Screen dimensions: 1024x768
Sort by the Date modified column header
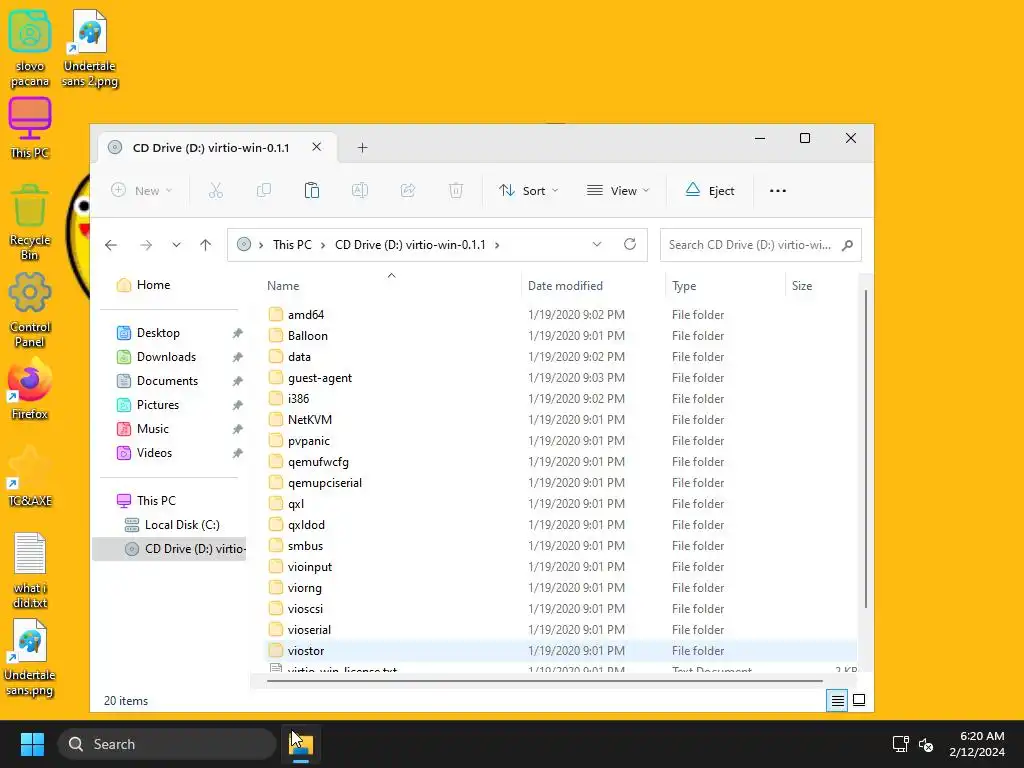point(565,286)
